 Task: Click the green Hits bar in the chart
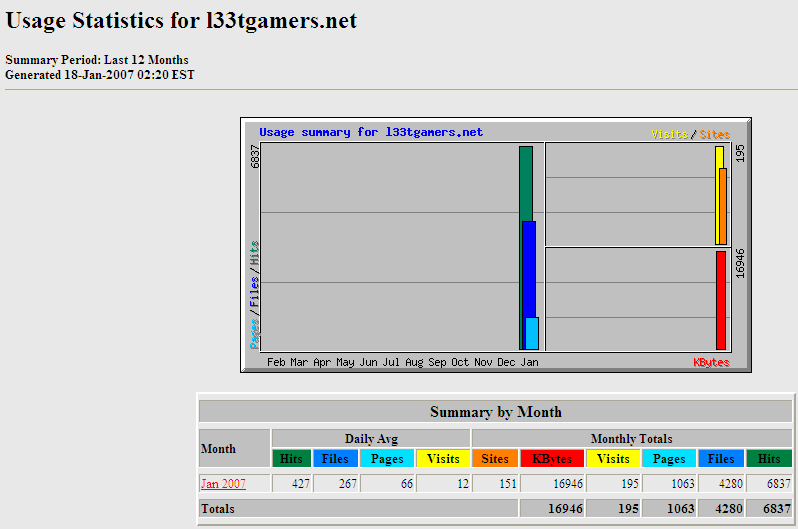(x=525, y=183)
